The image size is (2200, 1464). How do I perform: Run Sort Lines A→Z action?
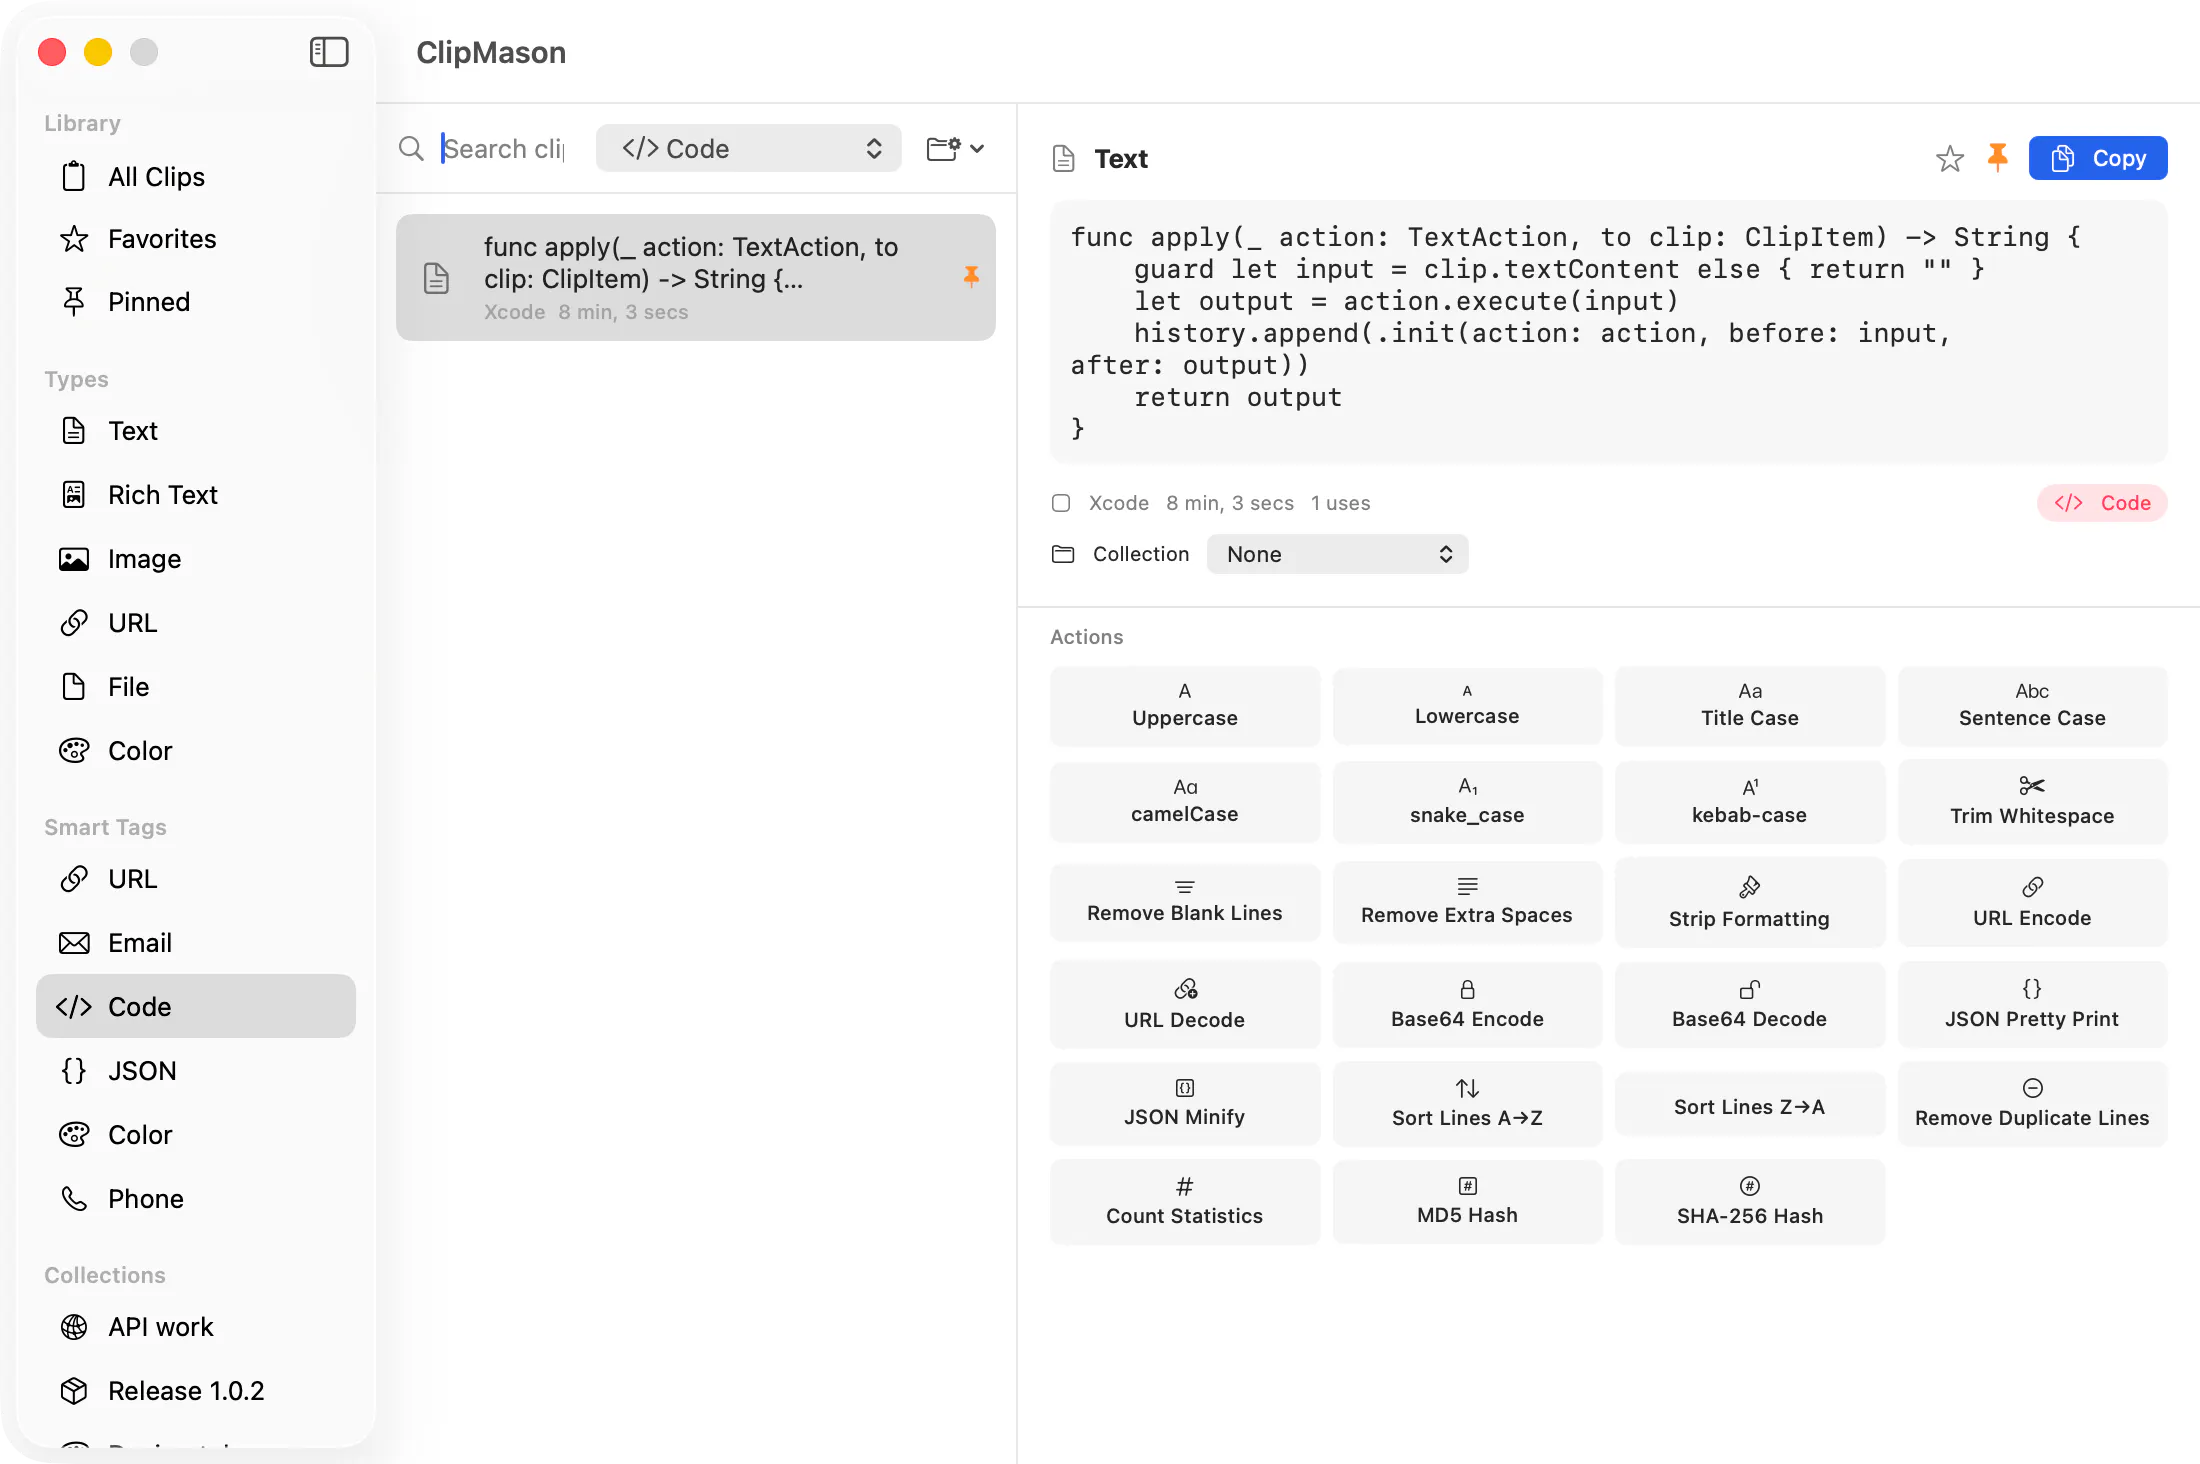pyautogui.click(x=1467, y=1104)
